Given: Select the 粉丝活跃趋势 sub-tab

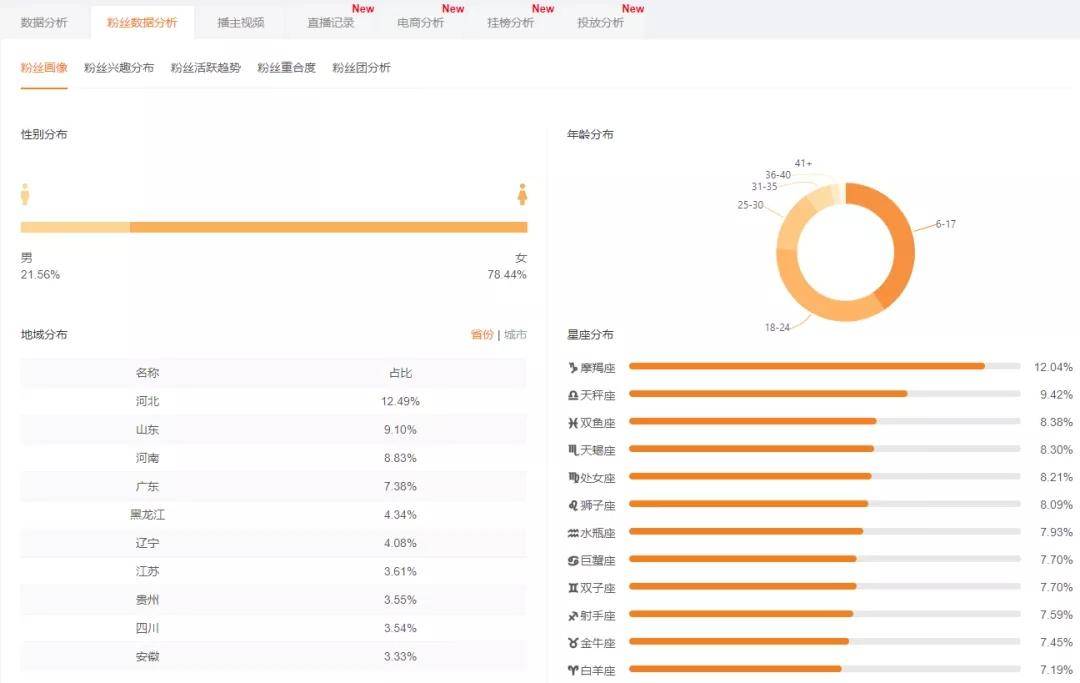Looking at the screenshot, I should point(205,68).
